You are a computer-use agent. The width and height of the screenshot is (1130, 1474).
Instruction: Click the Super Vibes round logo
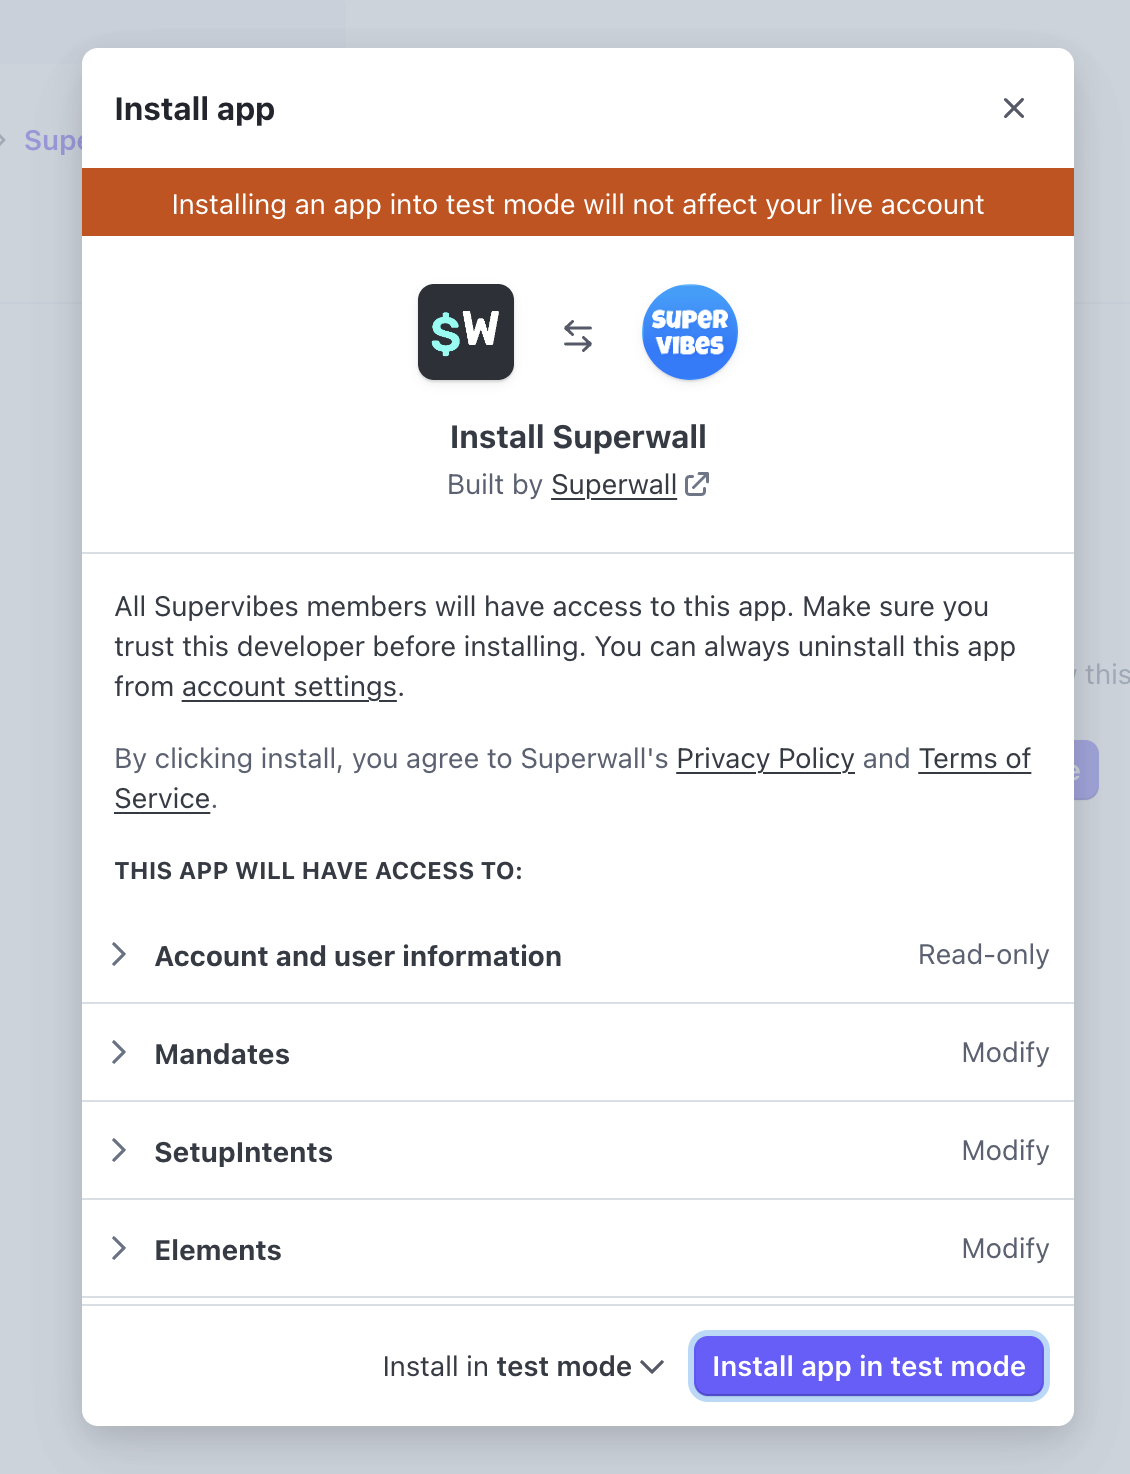[x=690, y=332]
